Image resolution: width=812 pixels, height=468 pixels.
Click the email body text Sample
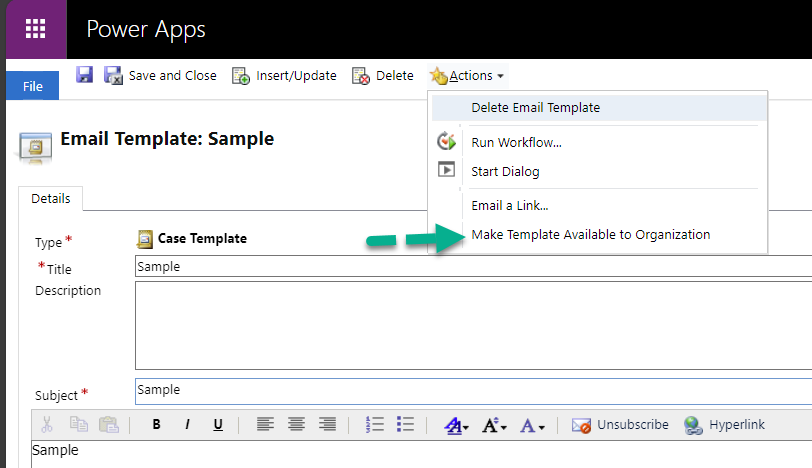pyautogui.click(x=55, y=450)
